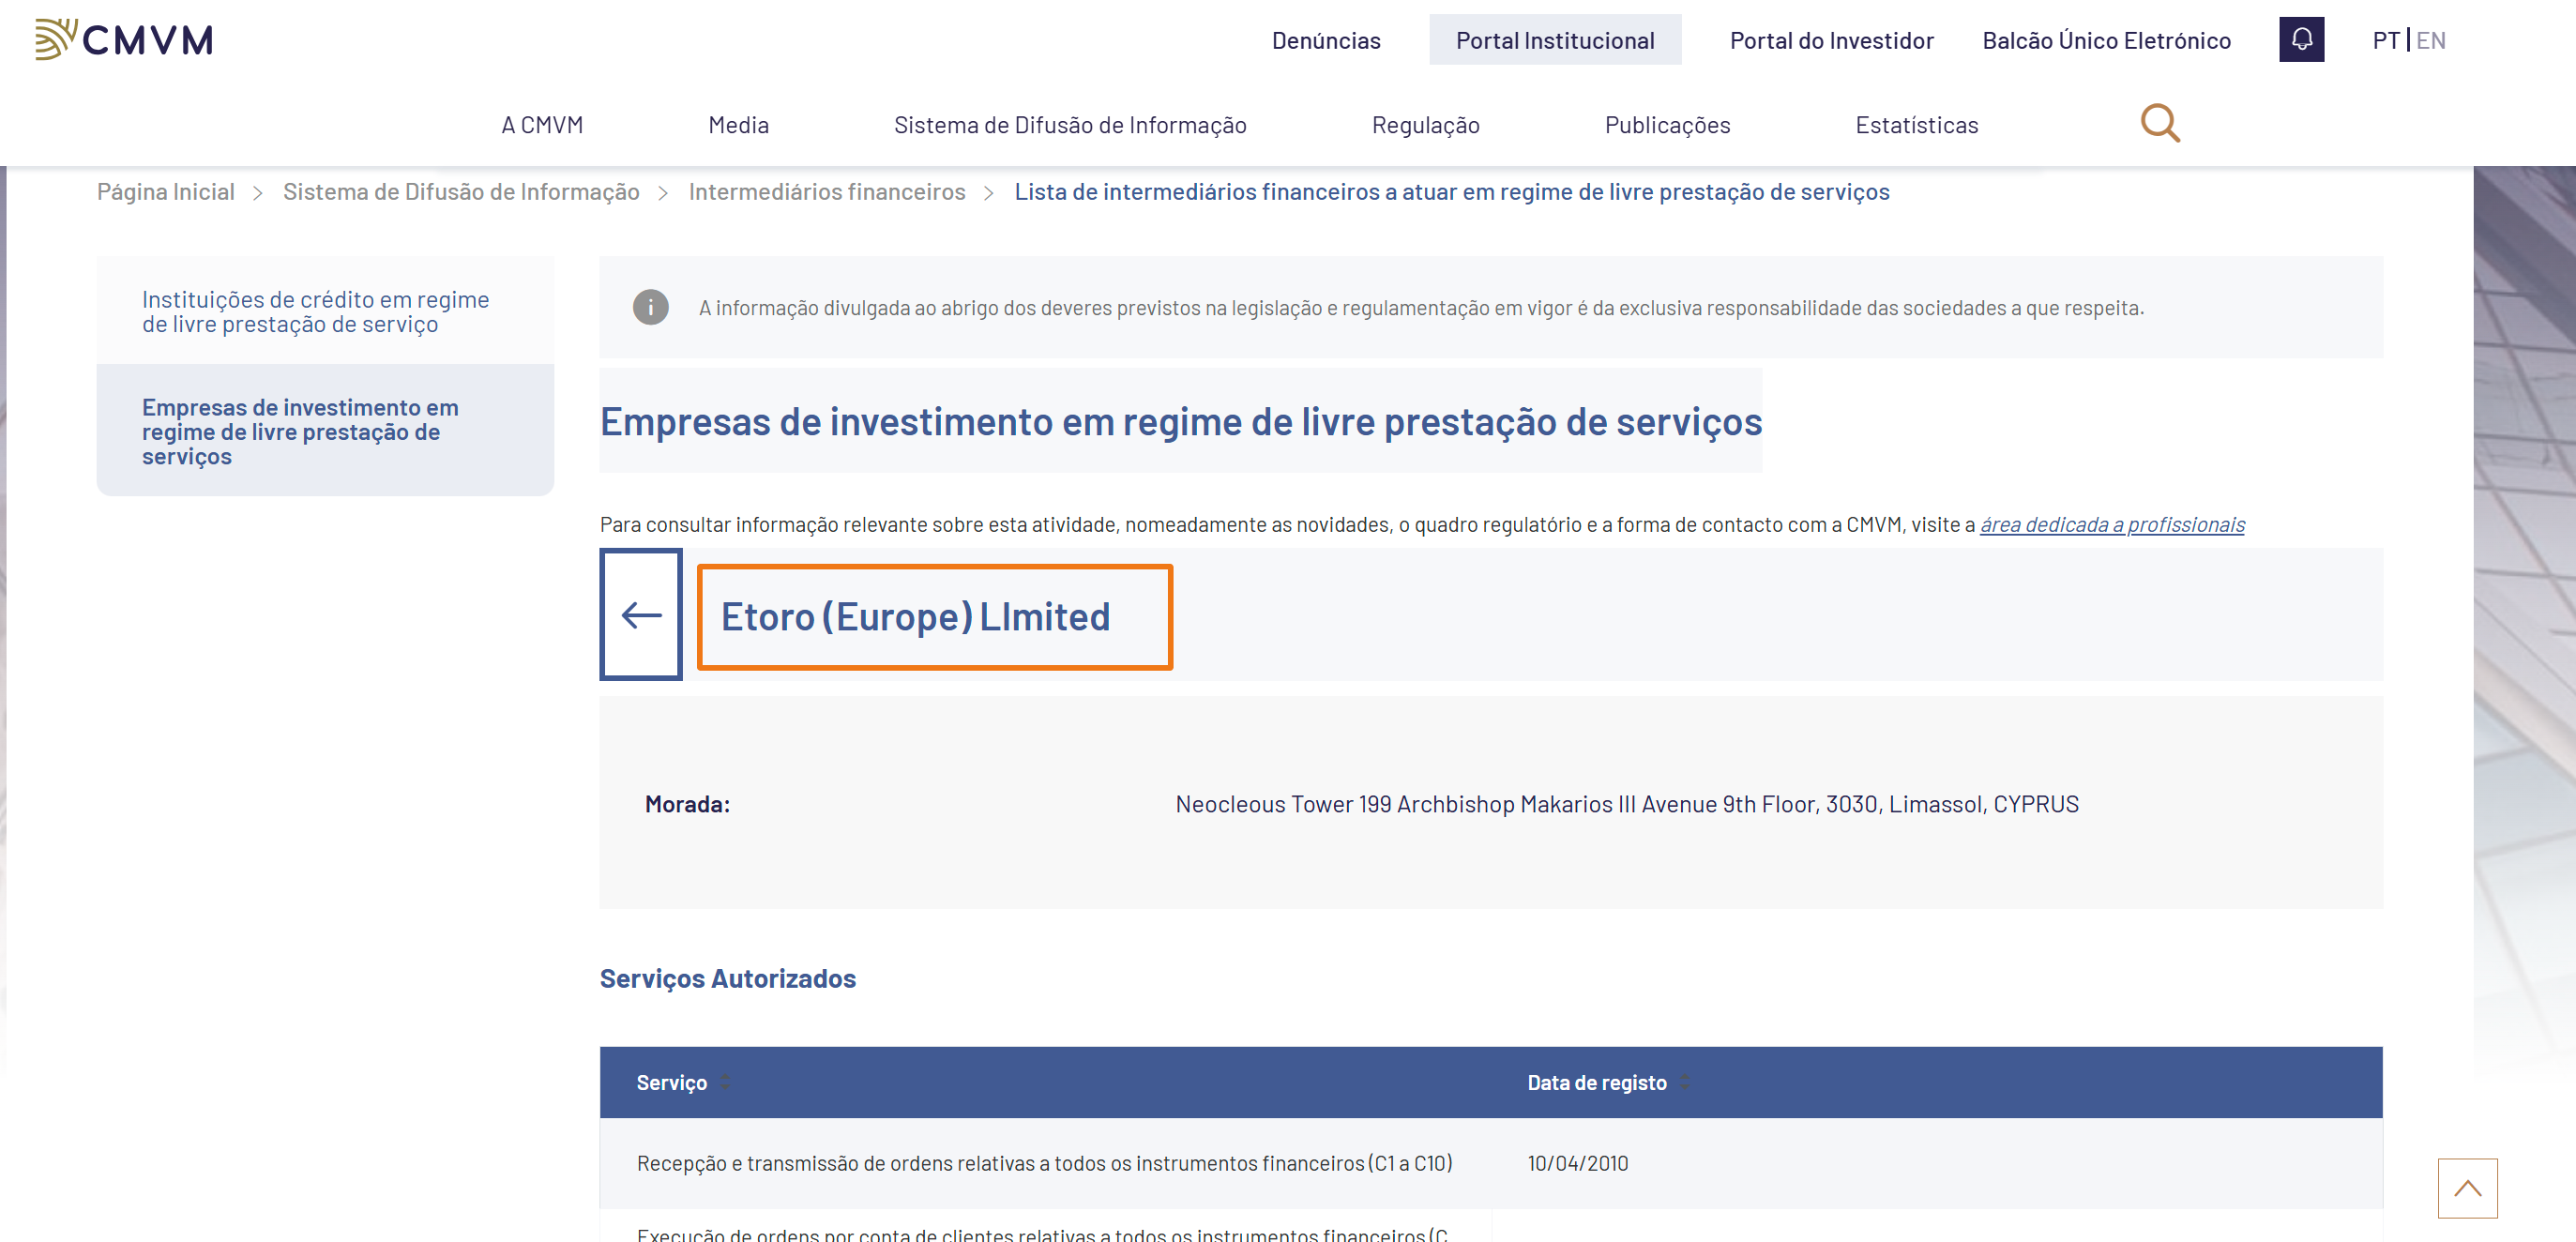The width and height of the screenshot is (2576, 1242).
Task: Open the Media menu
Action: tap(738, 125)
